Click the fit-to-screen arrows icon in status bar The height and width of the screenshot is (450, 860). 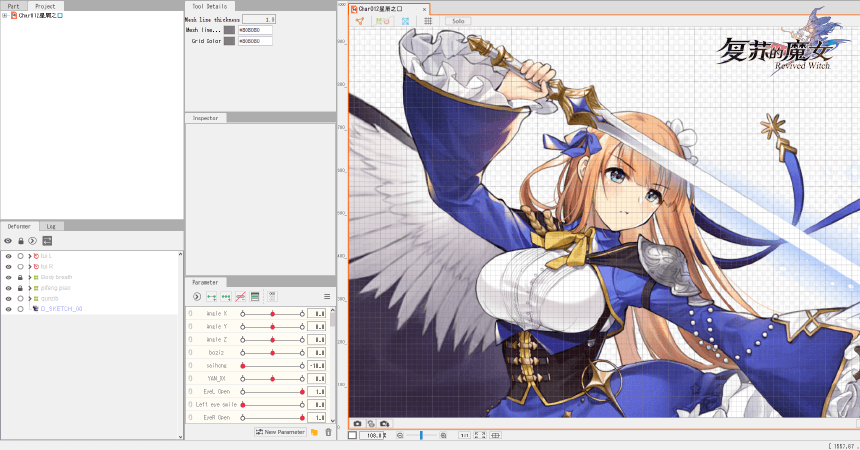[x=480, y=435]
